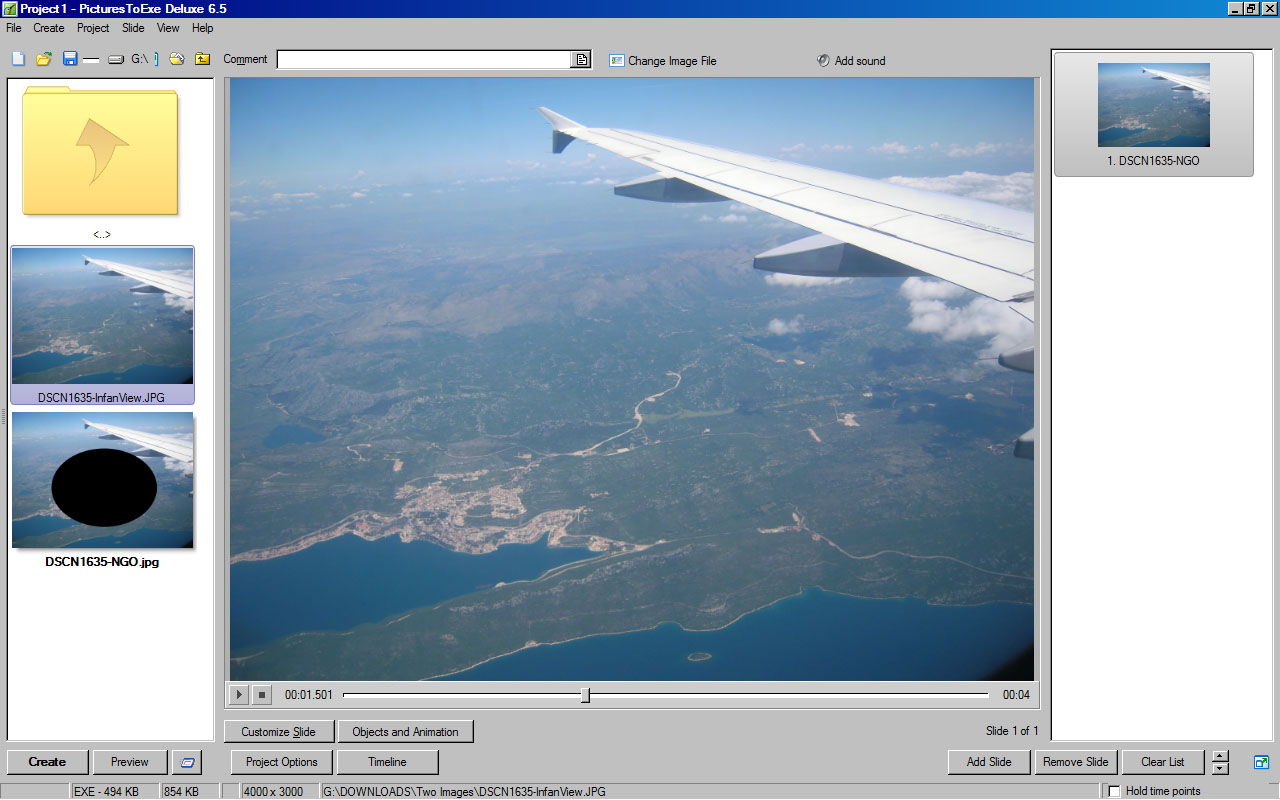The height and width of the screenshot is (800, 1280).
Task: Move slide up with the up arrow
Action: click(x=1220, y=756)
